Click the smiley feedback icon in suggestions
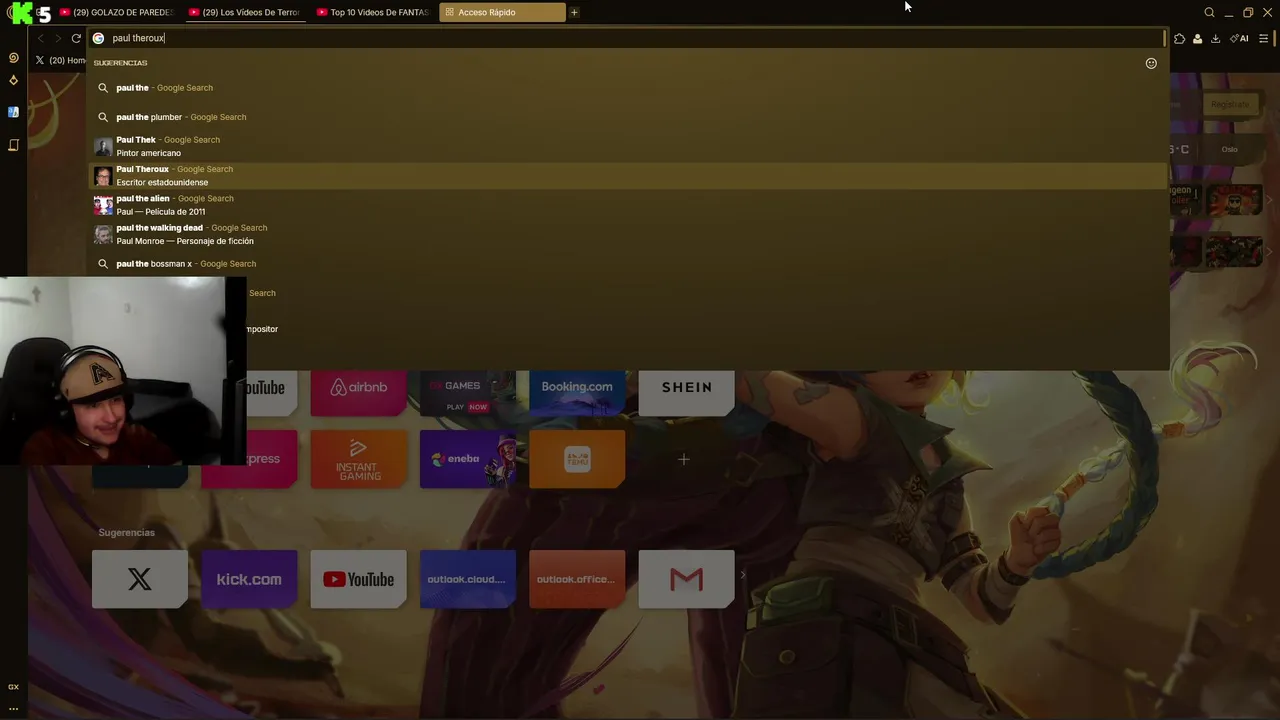1280x720 pixels. click(x=1151, y=63)
